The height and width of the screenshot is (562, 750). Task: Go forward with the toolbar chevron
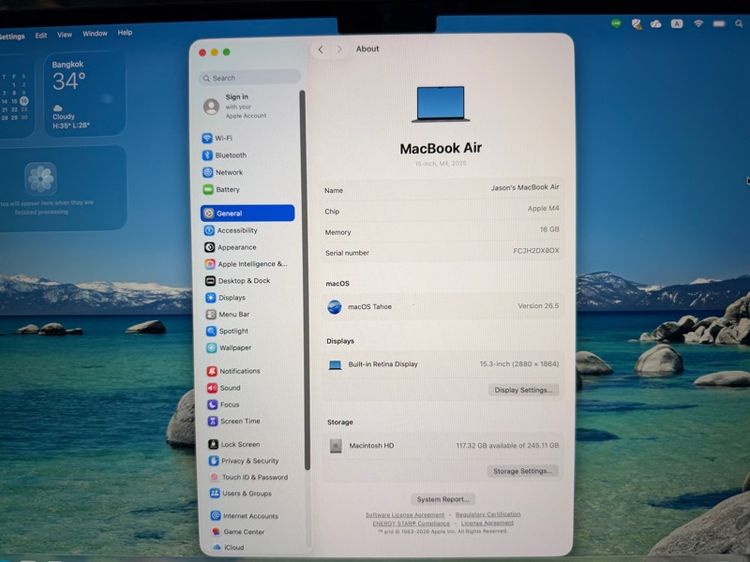pos(339,49)
